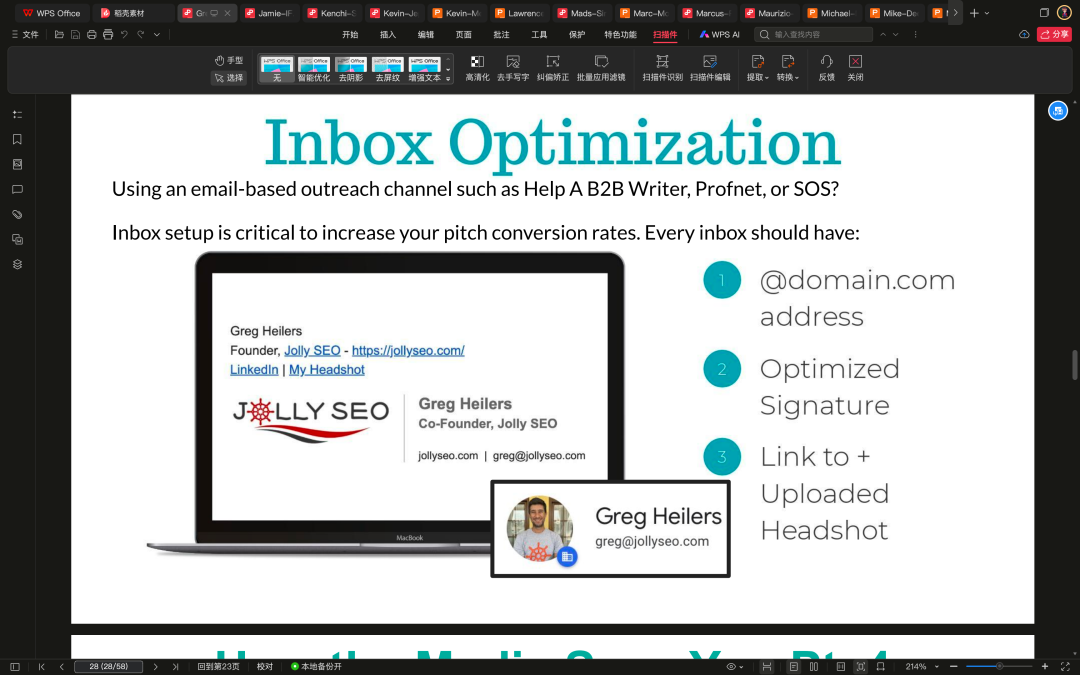Image resolution: width=1080 pixels, height=675 pixels.
Task: Click the 关闭 close scan mode icon
Action: point(855,68)
